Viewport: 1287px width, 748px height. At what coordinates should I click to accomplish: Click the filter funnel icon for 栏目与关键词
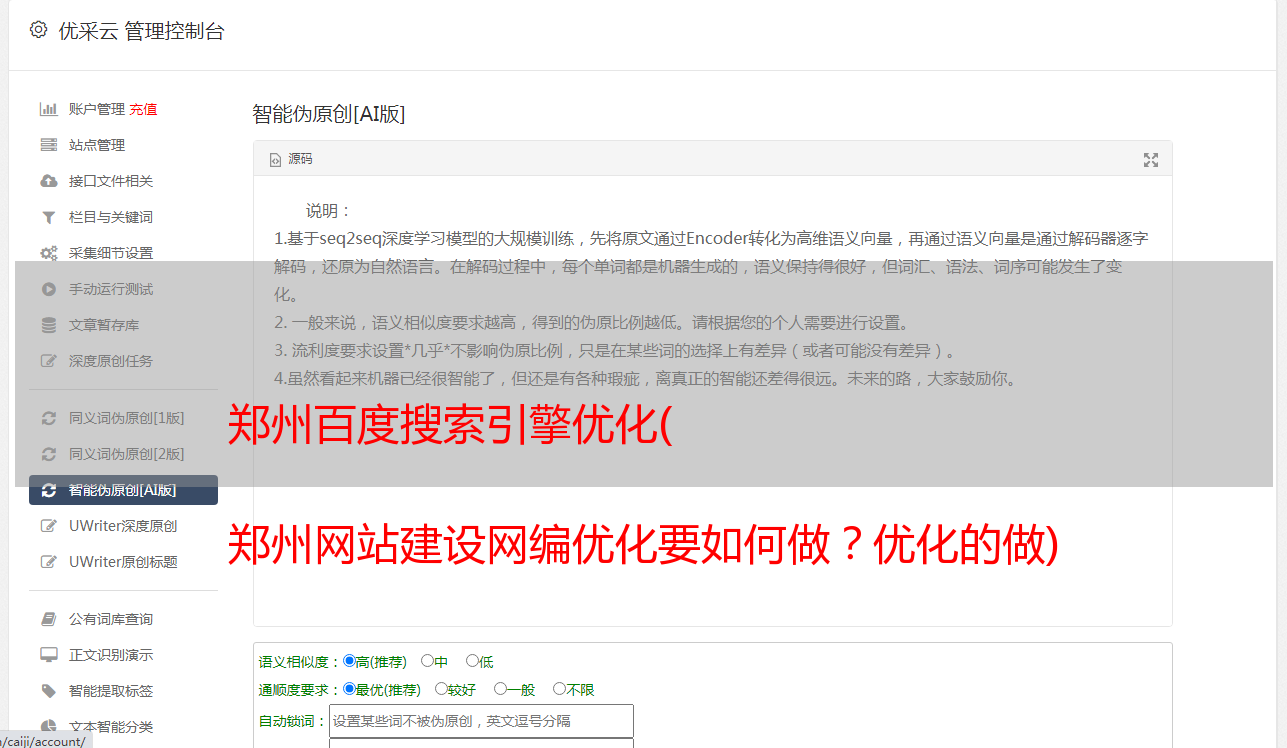(48, 217)
